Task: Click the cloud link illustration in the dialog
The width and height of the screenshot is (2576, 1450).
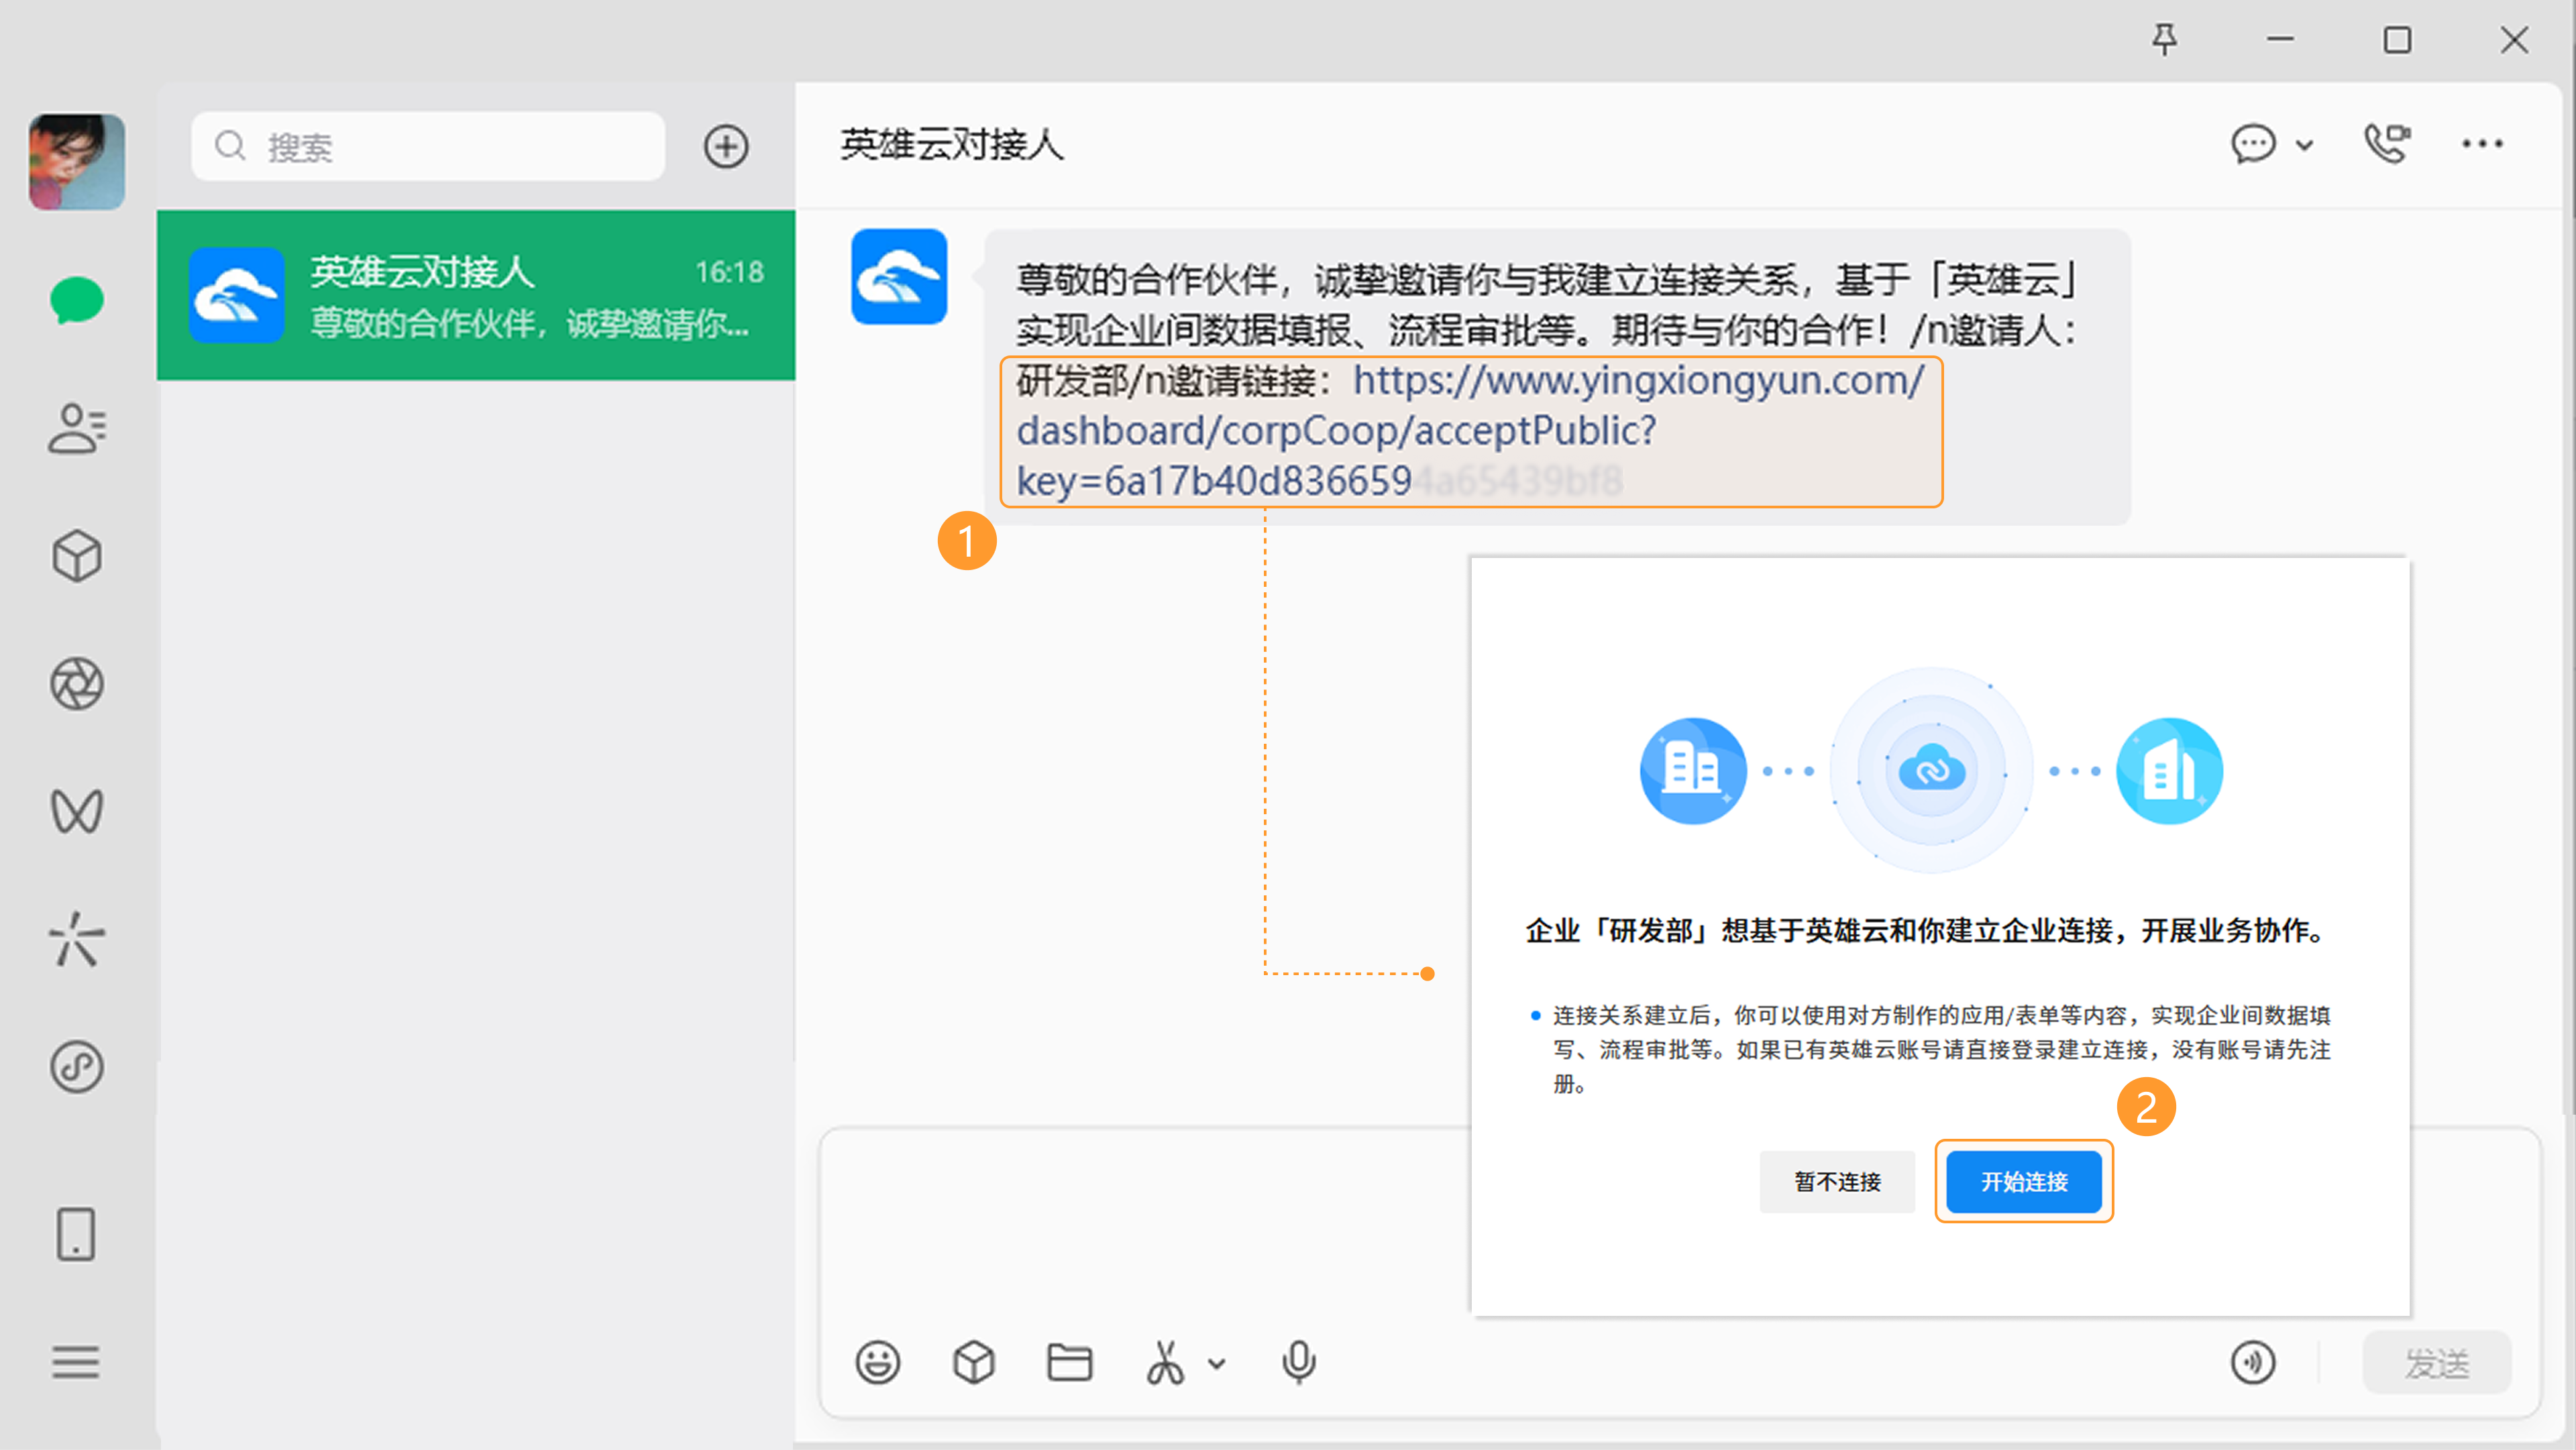Action: [1932, 770]
